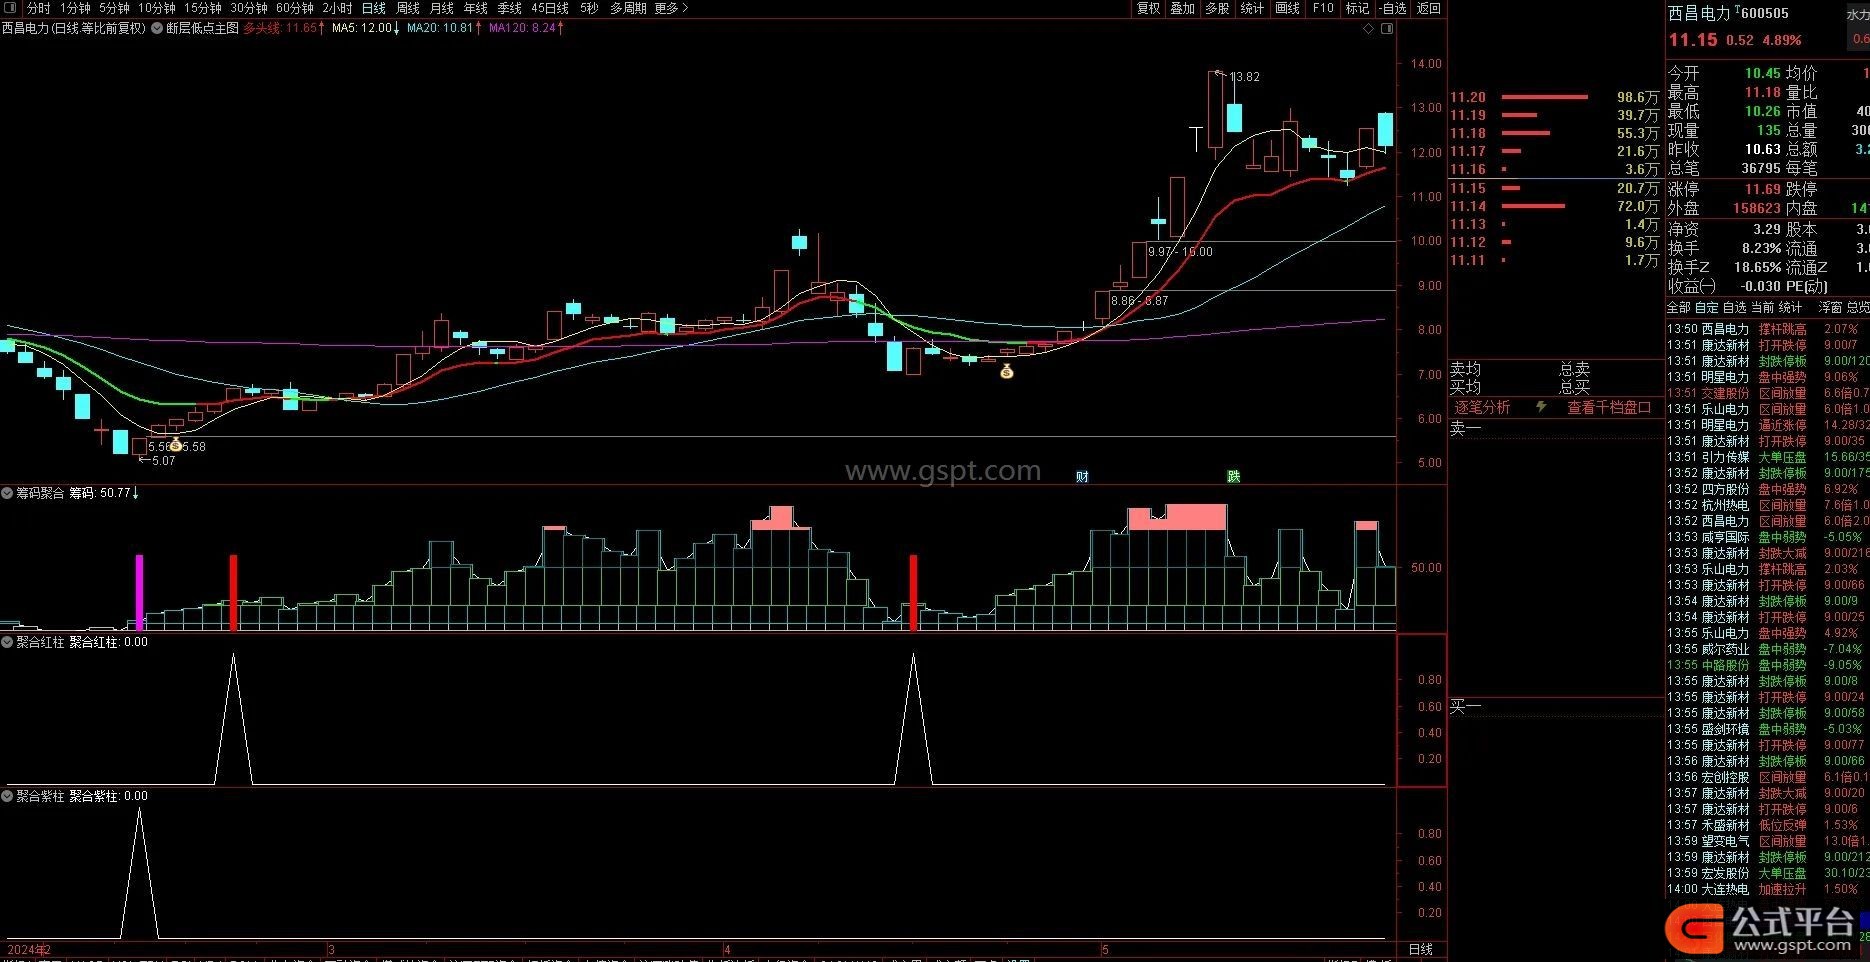
Task: Select the 自选 alerts filter tab
Action: point(1734,307)
